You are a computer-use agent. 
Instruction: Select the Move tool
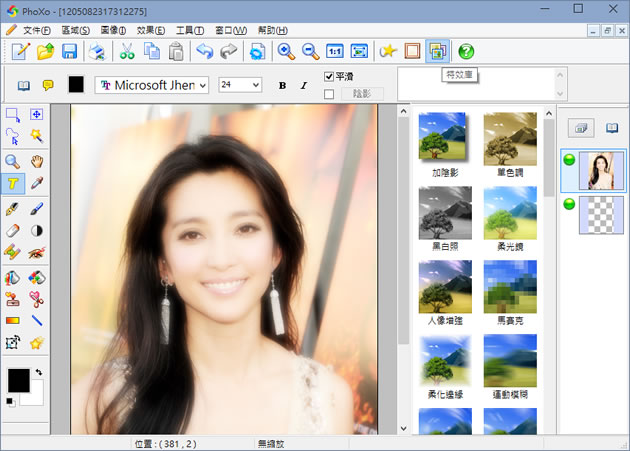point(37,115)
